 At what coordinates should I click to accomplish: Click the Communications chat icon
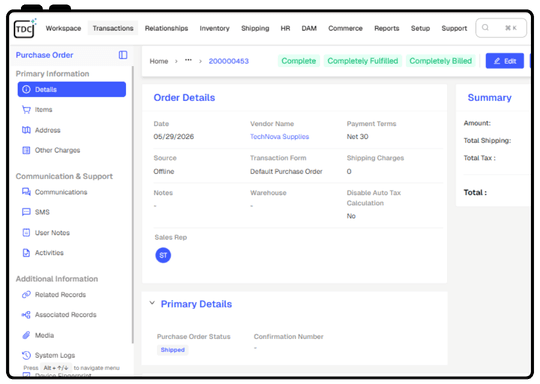(x=26, y=192)
